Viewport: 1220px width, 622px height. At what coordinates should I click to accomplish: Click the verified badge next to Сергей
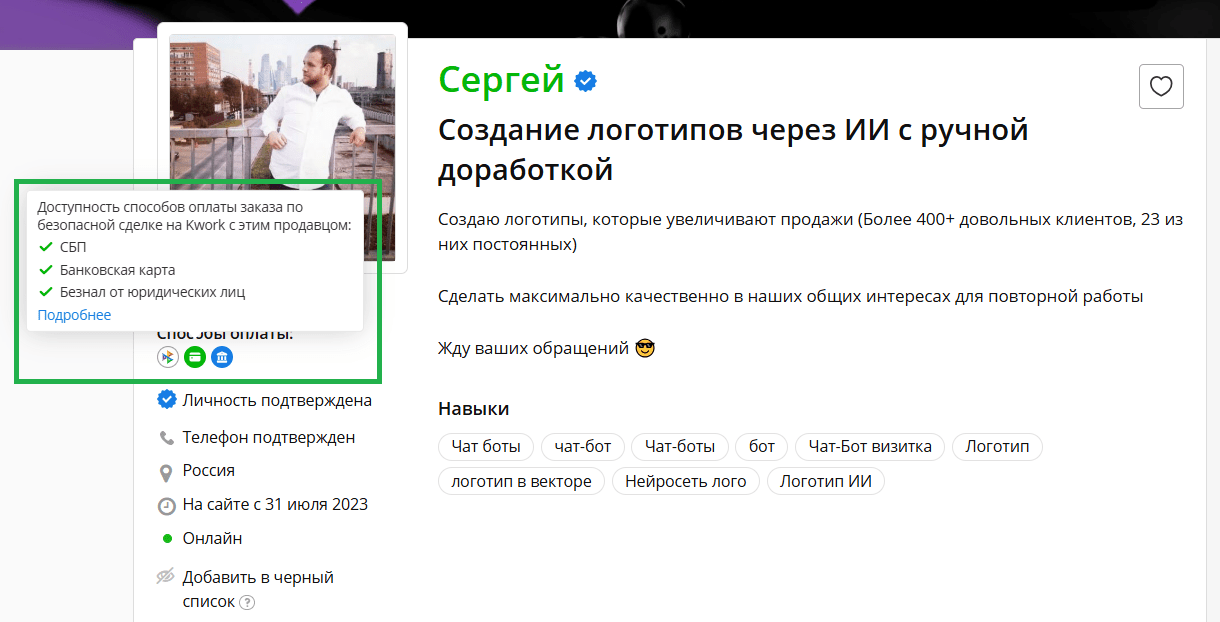[x=586, y=81]
